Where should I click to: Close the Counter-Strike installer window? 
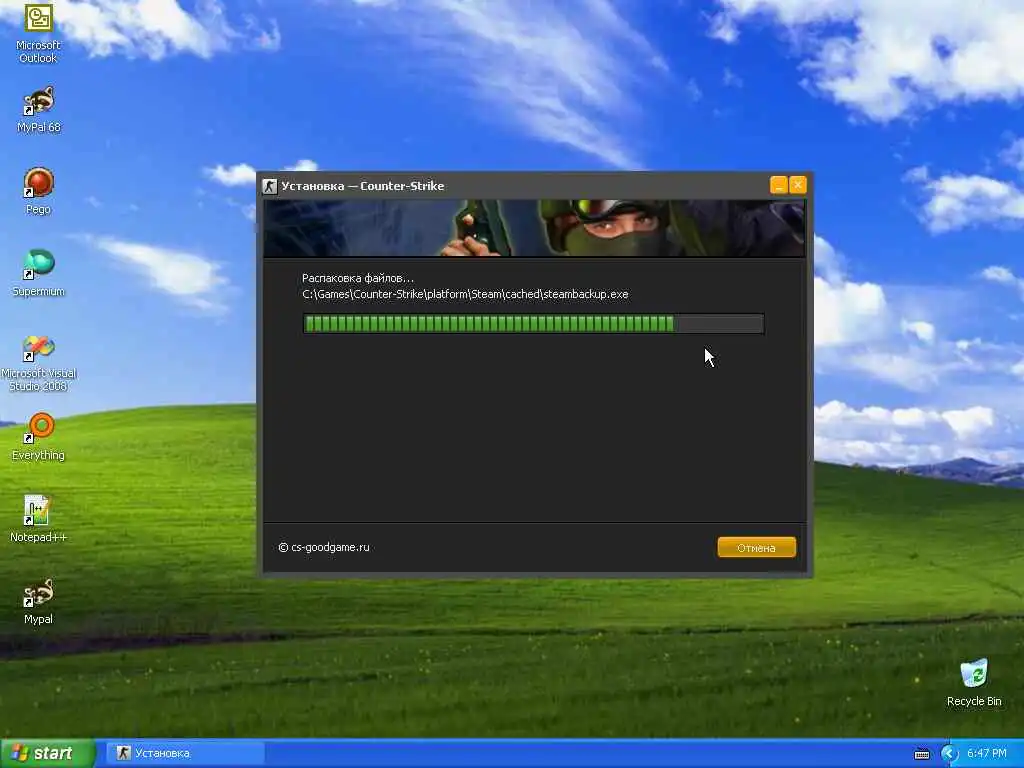click(x=798, y=185)
